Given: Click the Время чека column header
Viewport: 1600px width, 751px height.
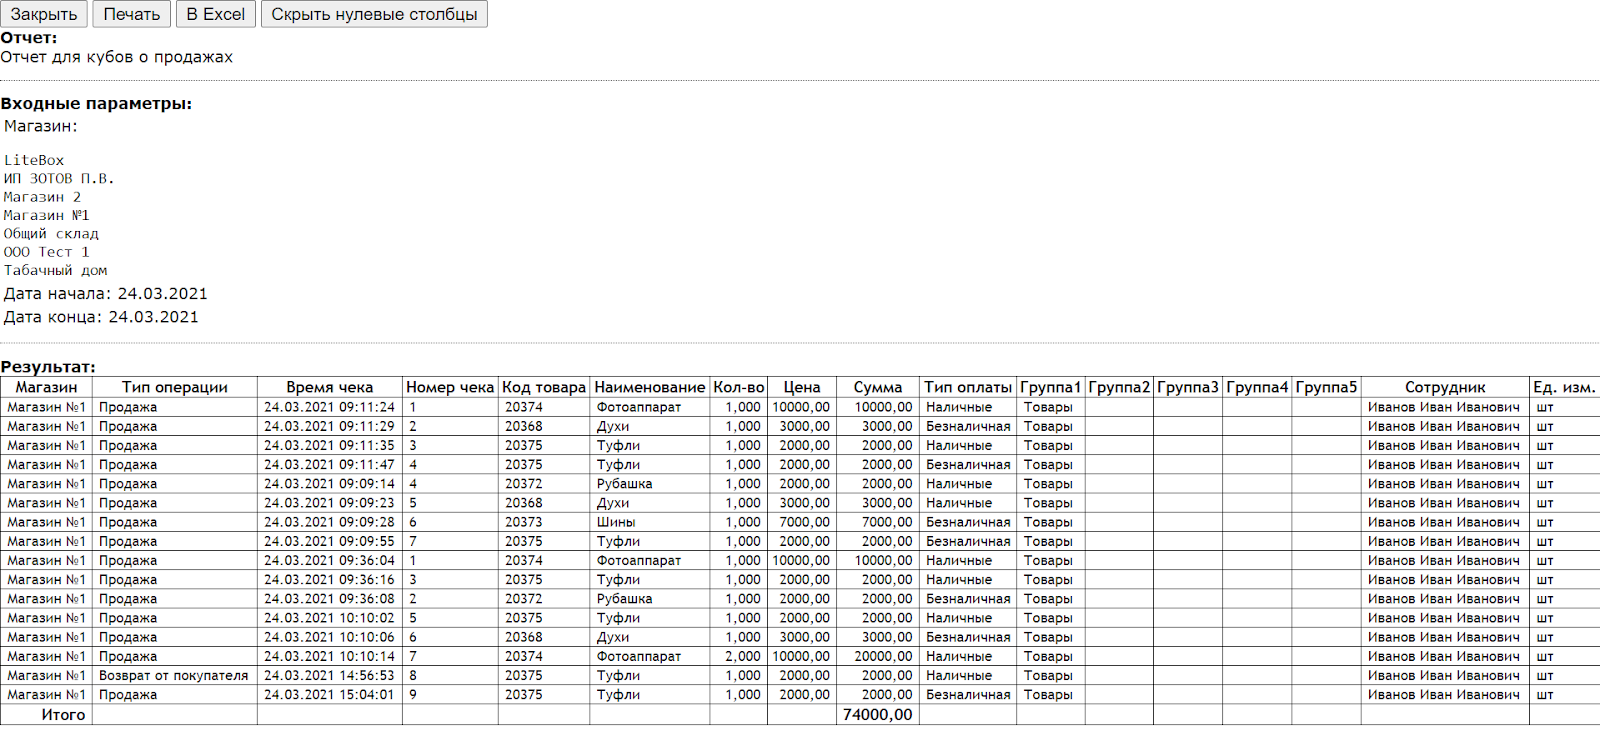Looking at the screenshot, I should (329, 387).
